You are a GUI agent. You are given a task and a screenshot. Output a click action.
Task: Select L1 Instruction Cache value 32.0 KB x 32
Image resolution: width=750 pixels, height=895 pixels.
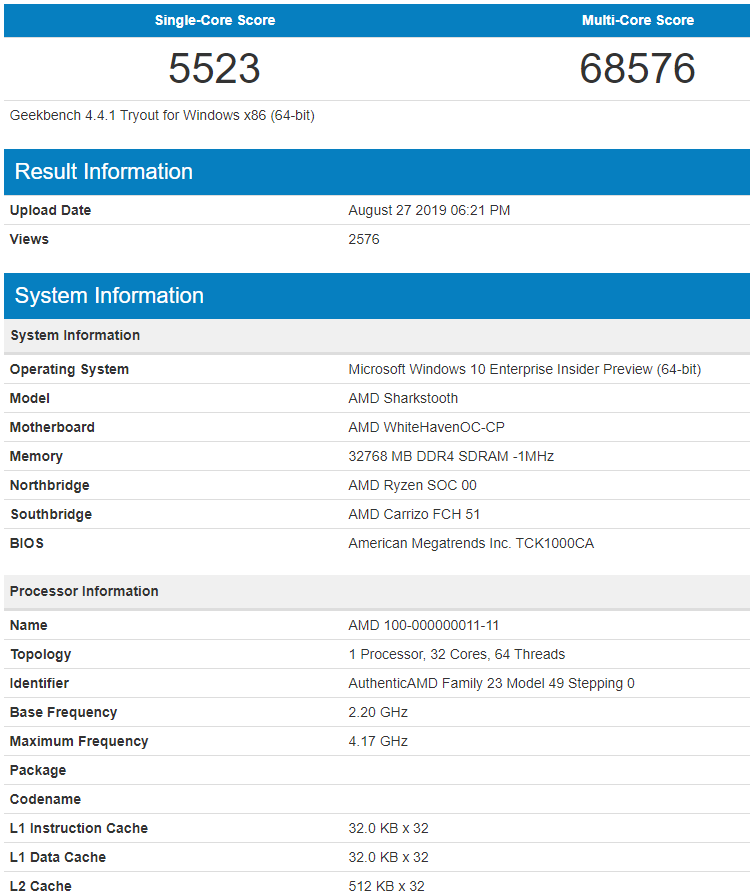(388, 828)
